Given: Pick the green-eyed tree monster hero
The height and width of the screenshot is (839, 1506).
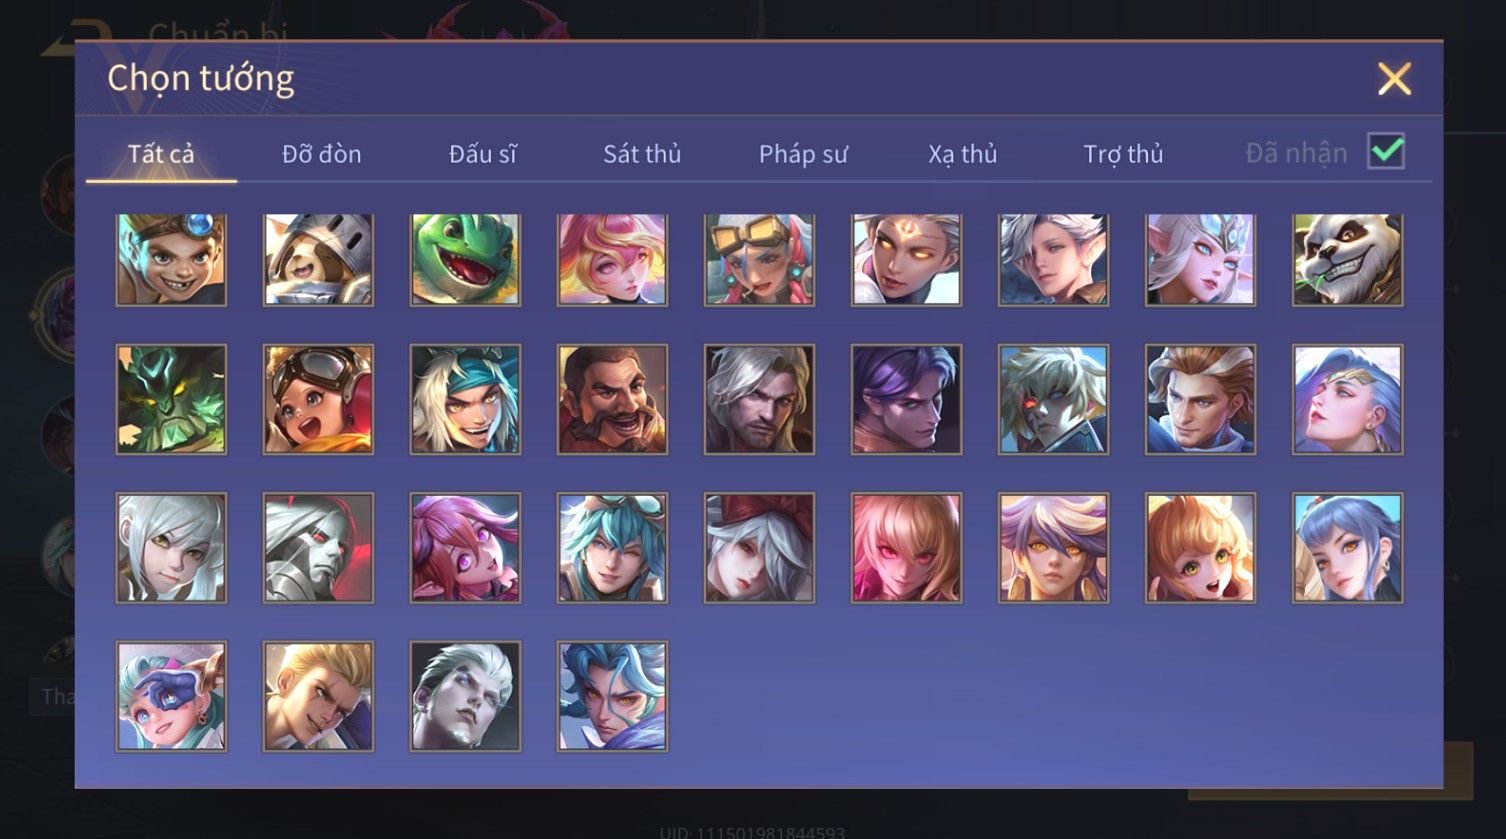Looking at the screenshot, I should tap(171, 400).
